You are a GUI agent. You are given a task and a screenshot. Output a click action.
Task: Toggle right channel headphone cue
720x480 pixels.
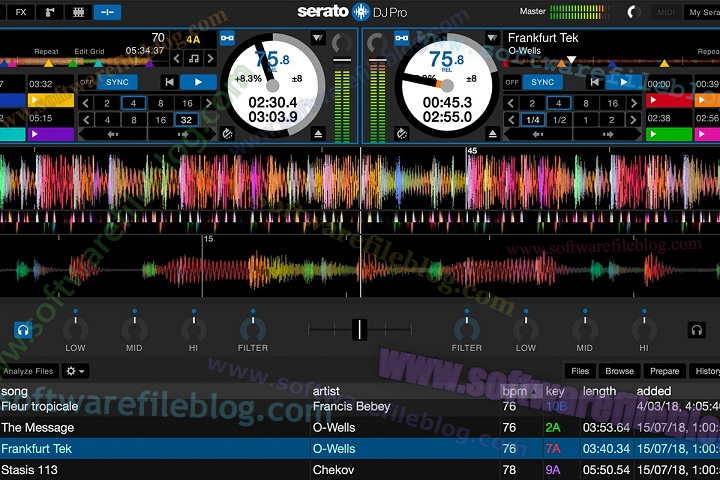(697, 330)
